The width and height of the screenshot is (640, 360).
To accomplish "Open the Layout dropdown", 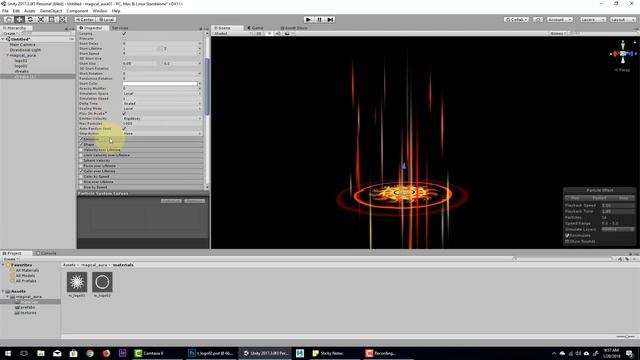I will (623, 19).
